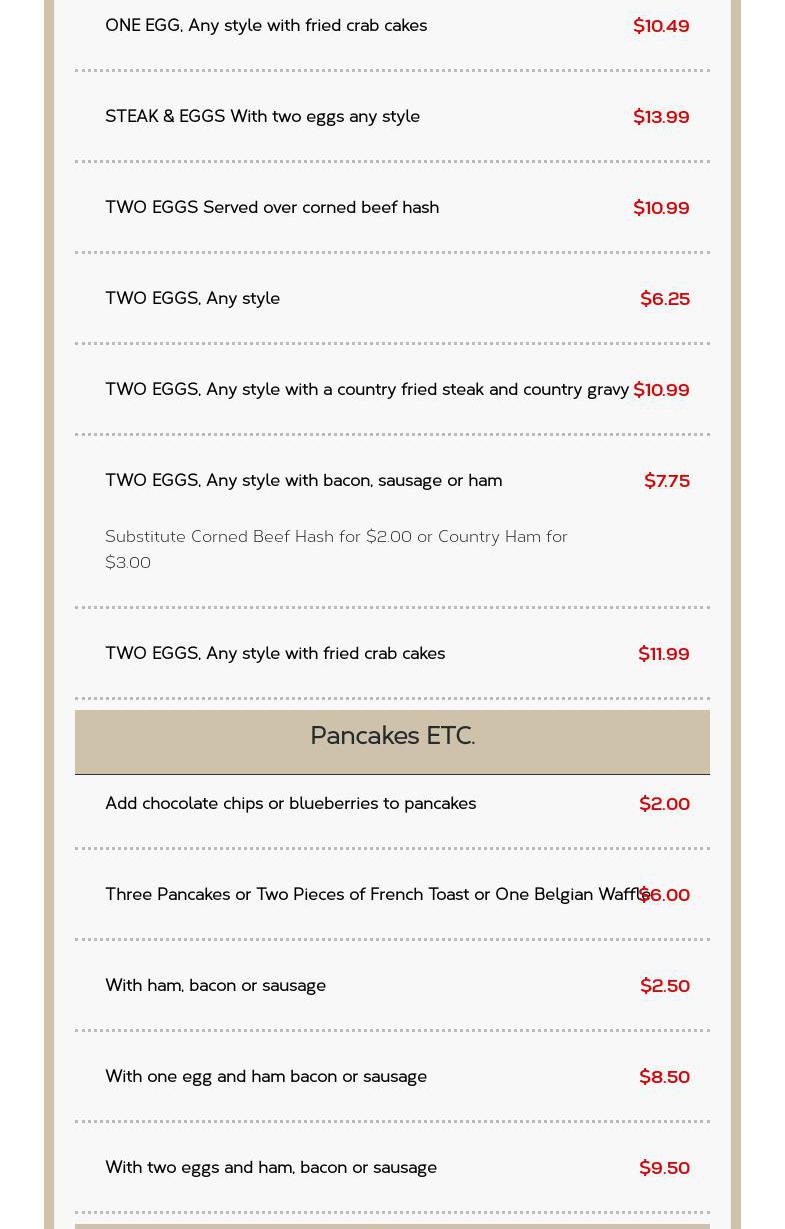Image resolution: width=785 pixels, height=1229 pixels.
Task: Click the $6.25 price
Action: (x=665, y=299)
